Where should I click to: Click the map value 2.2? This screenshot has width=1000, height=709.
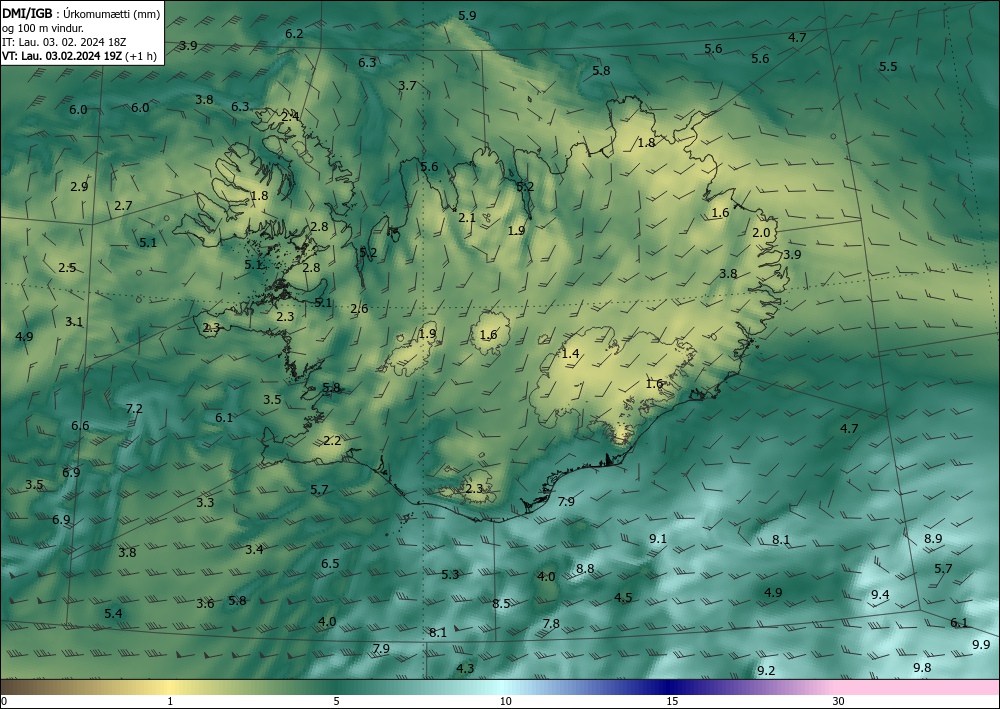point(332,440)
